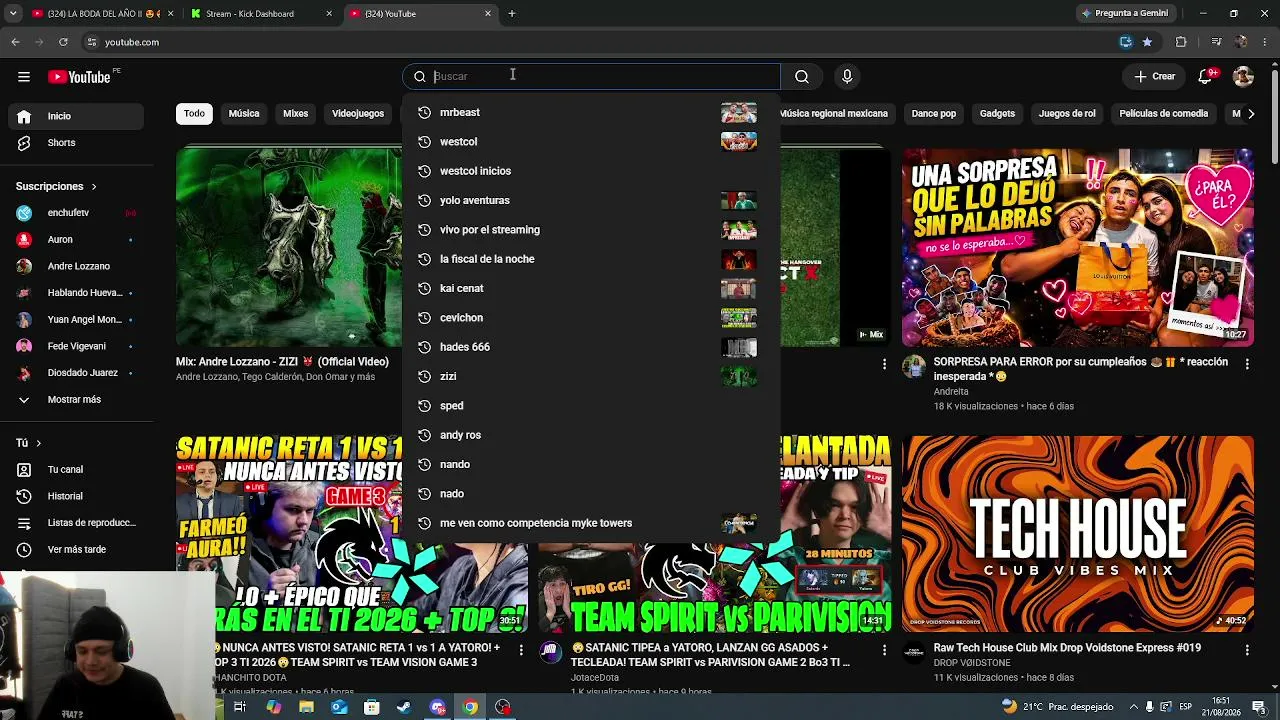Open Inicio in the sidebar
The height and width of the screenshot is (720, 1280).
coord(76,116)
